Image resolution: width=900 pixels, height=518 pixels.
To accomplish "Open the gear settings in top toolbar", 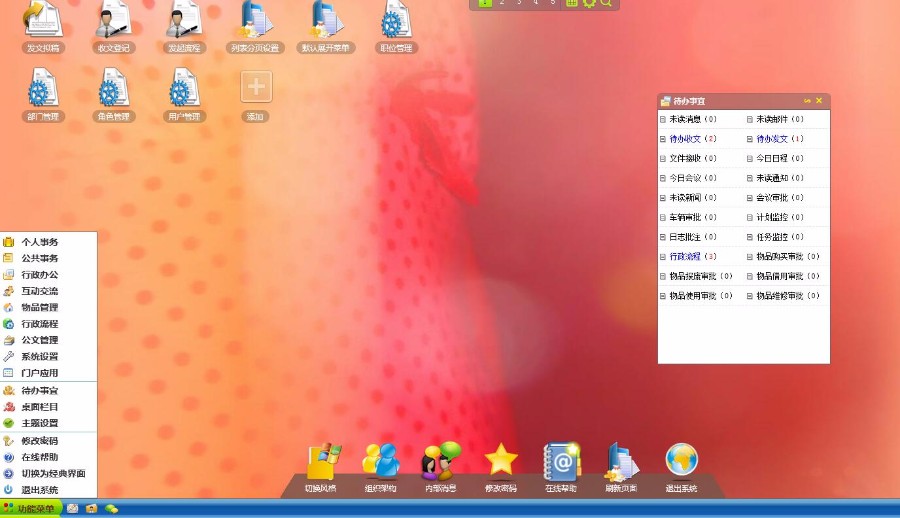I will click(589, 4).
